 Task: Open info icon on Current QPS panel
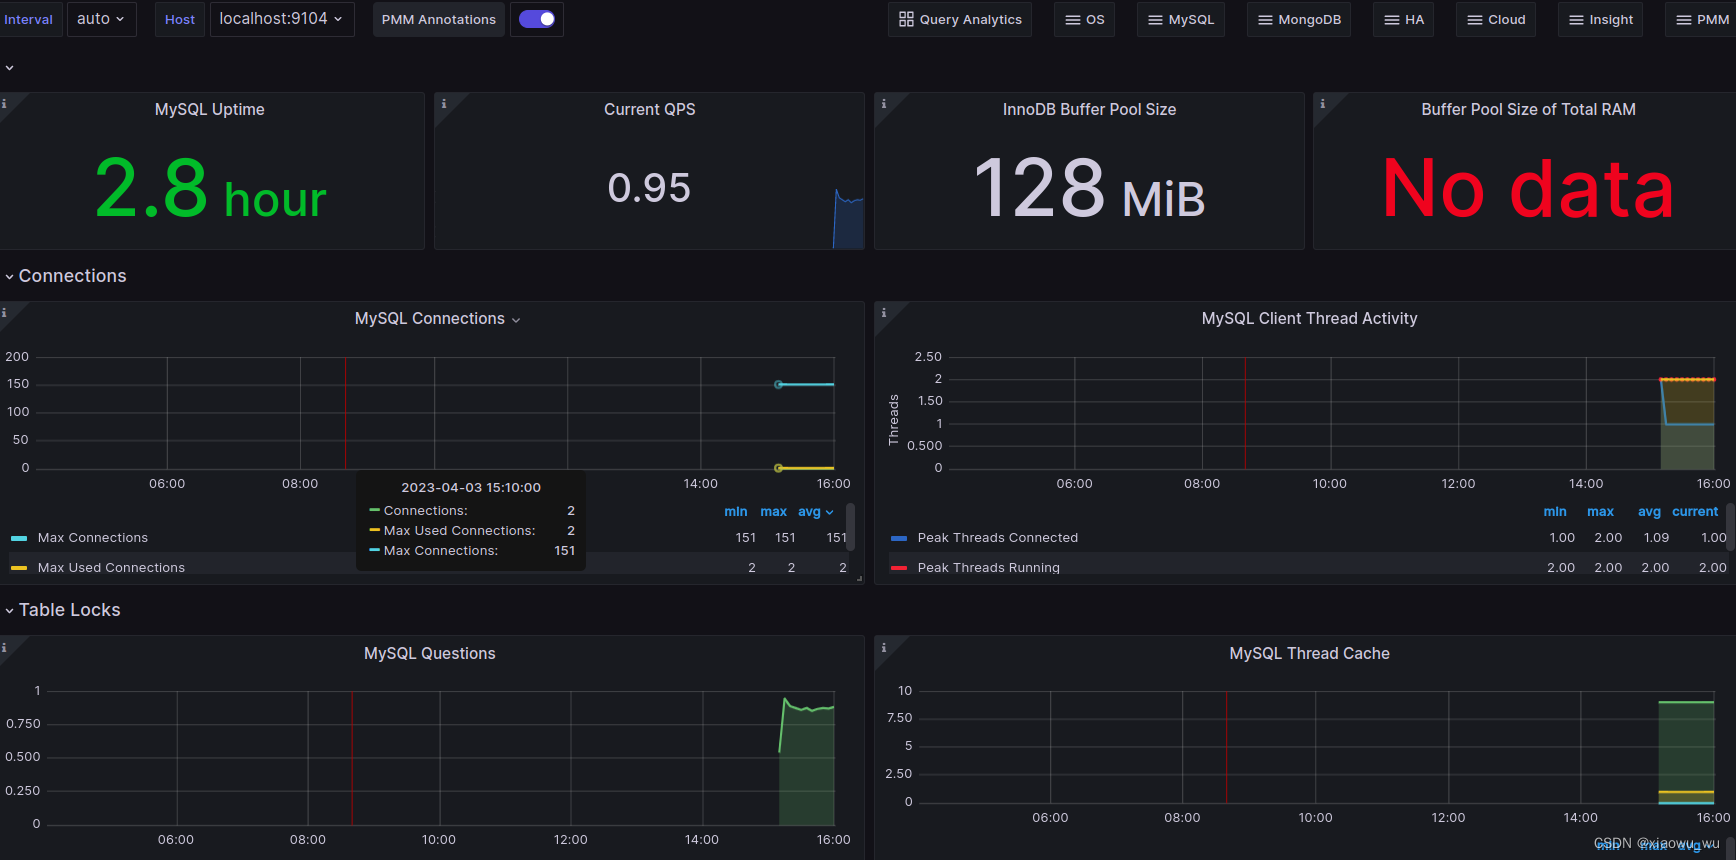point(444,103)
